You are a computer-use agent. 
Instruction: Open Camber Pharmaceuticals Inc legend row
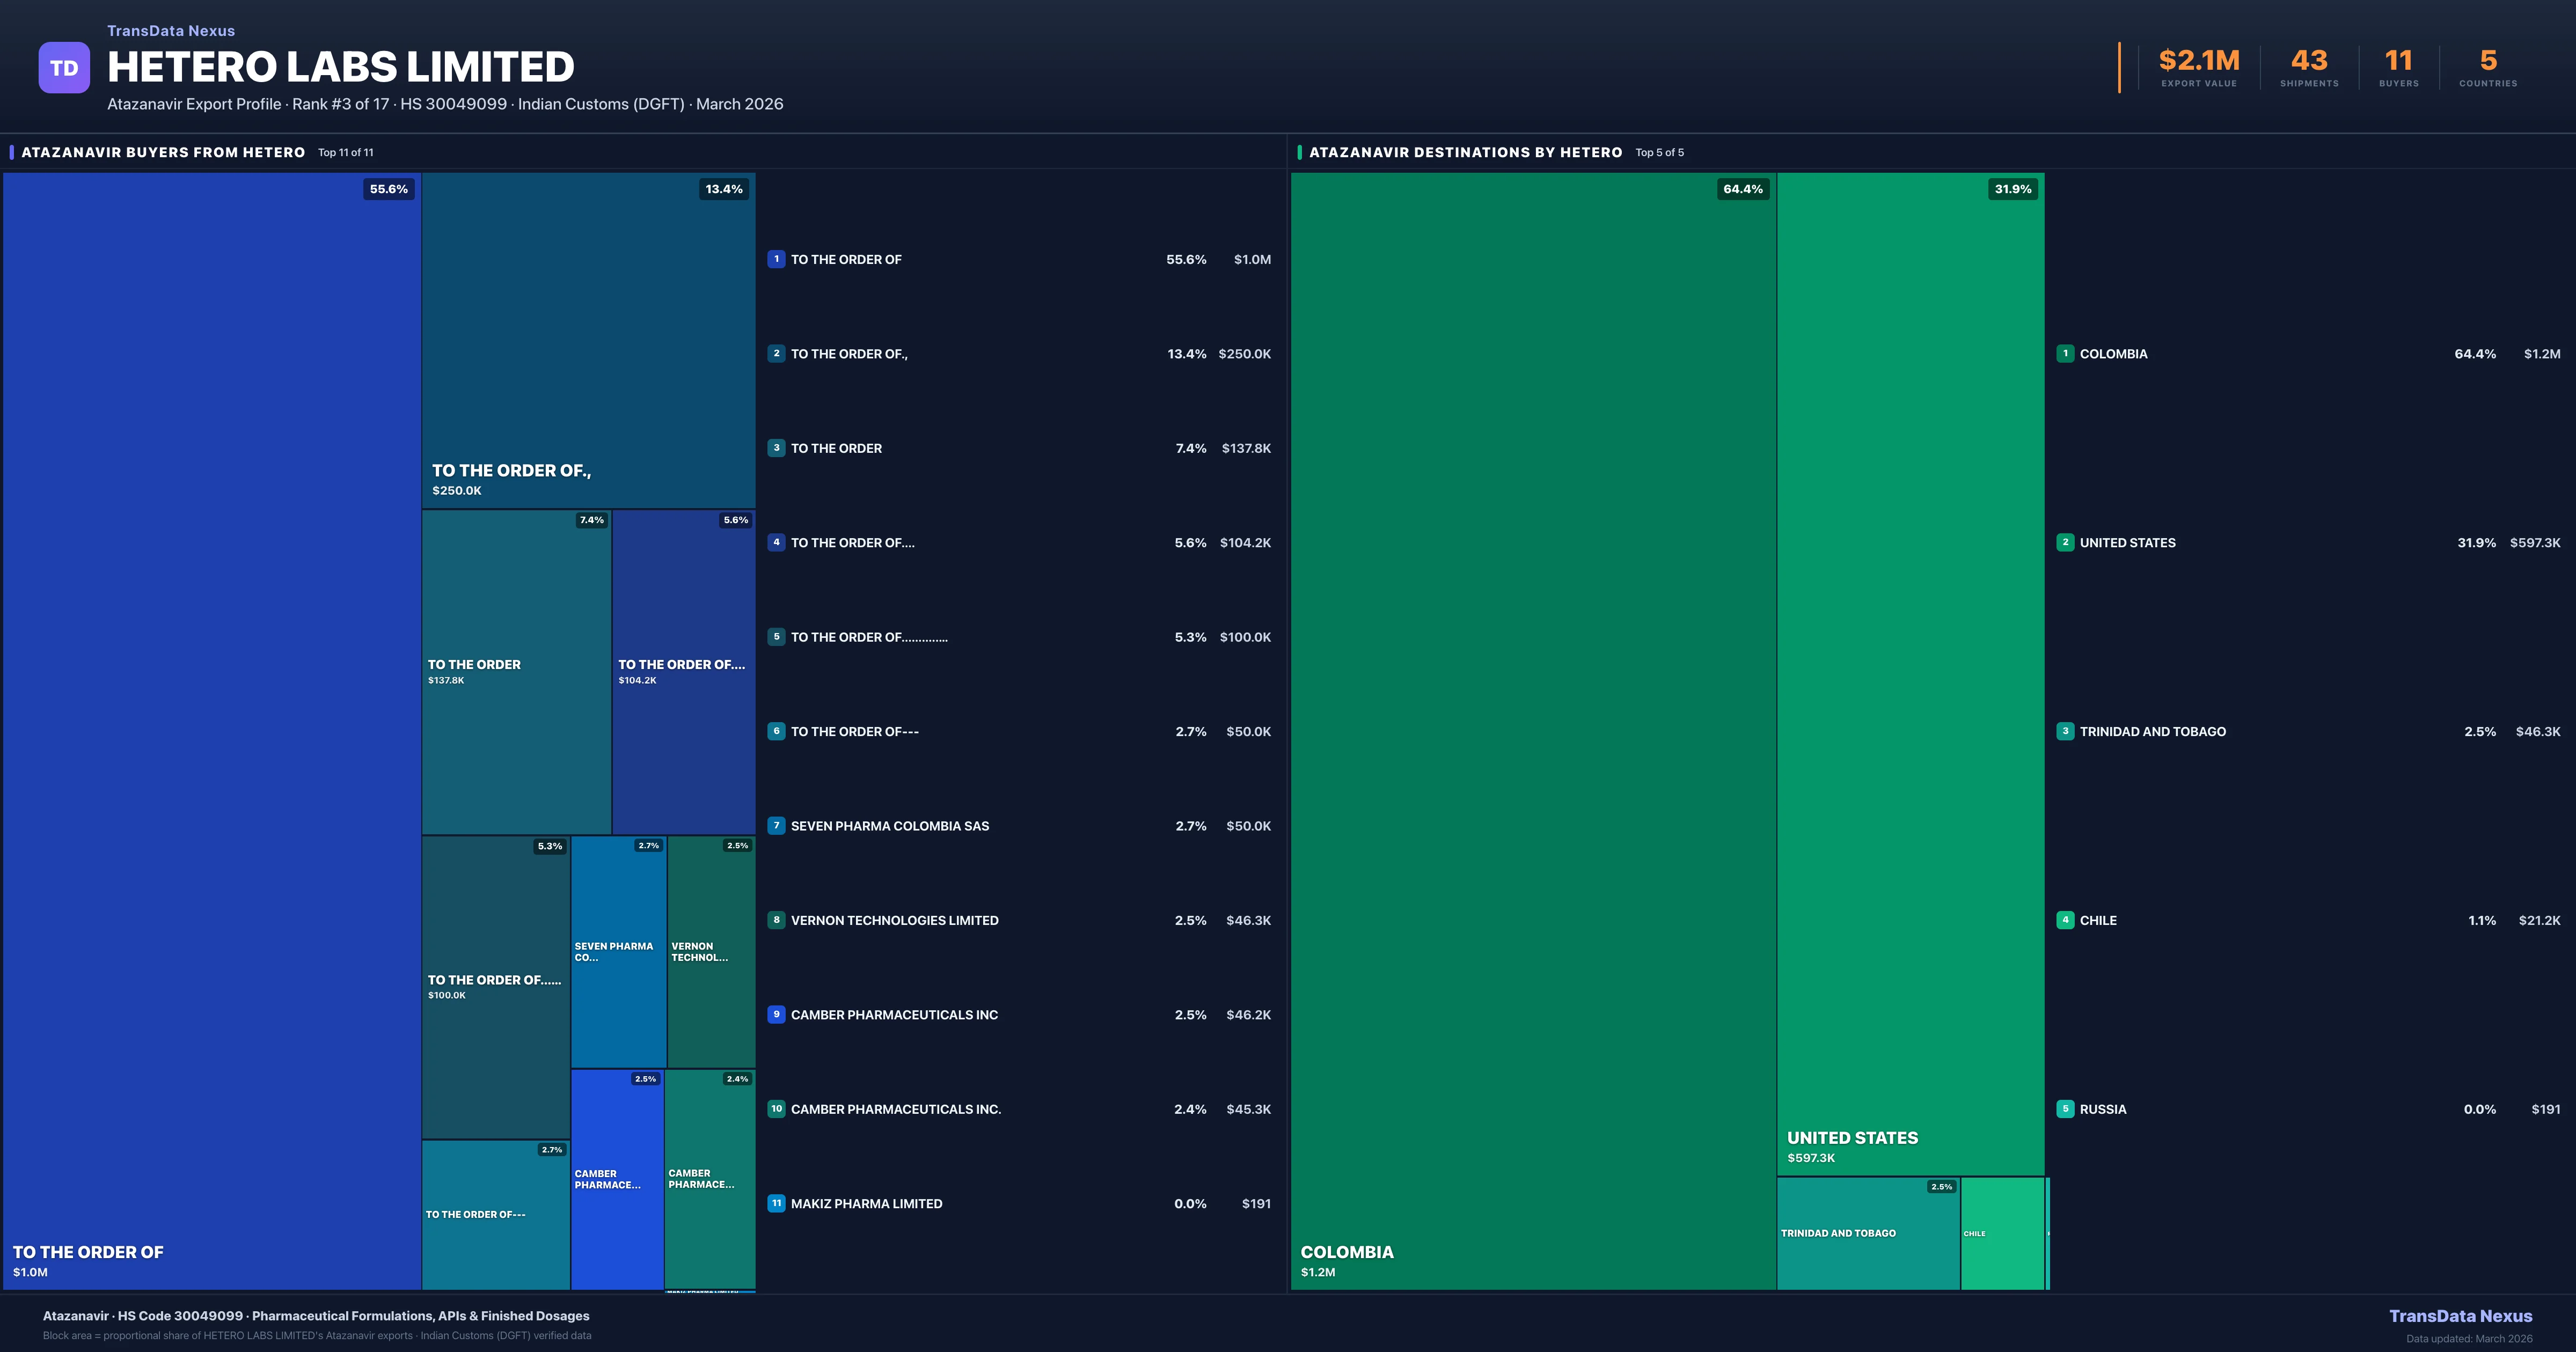(x=894, y=1015)
